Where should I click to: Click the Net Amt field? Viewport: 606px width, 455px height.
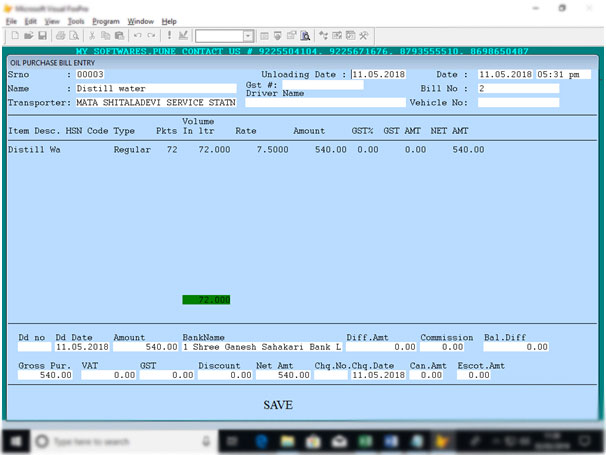pyautogui.click(x=283, y=375)
